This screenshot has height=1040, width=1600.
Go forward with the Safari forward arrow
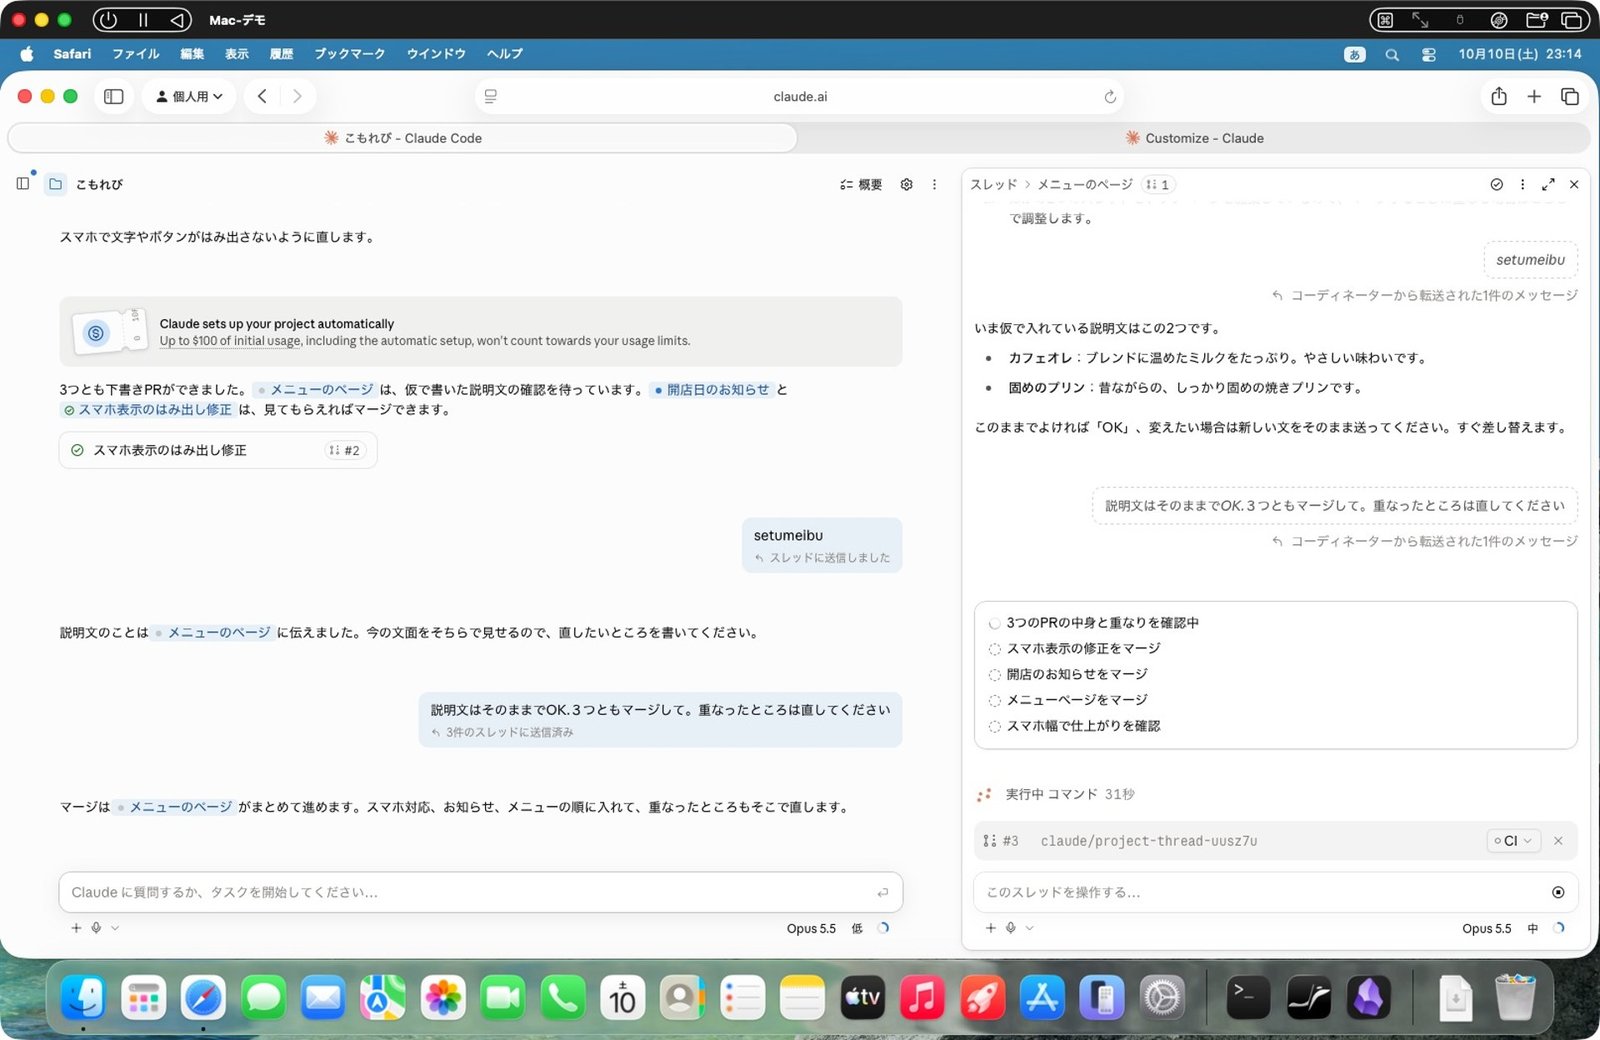click(x=297, y=96)
